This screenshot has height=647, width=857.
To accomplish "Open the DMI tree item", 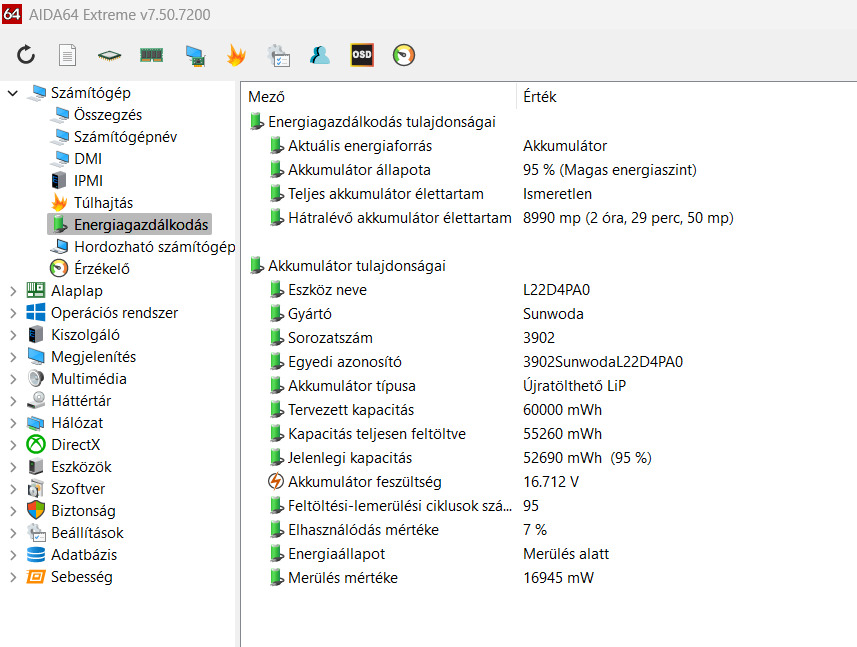I will click(88, 158).
